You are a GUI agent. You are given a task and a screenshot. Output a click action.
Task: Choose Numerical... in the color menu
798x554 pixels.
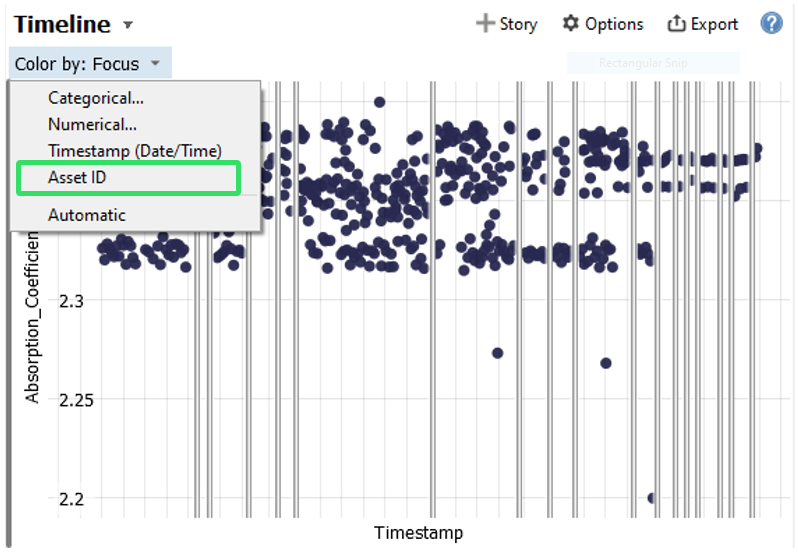tap(92, 125)
